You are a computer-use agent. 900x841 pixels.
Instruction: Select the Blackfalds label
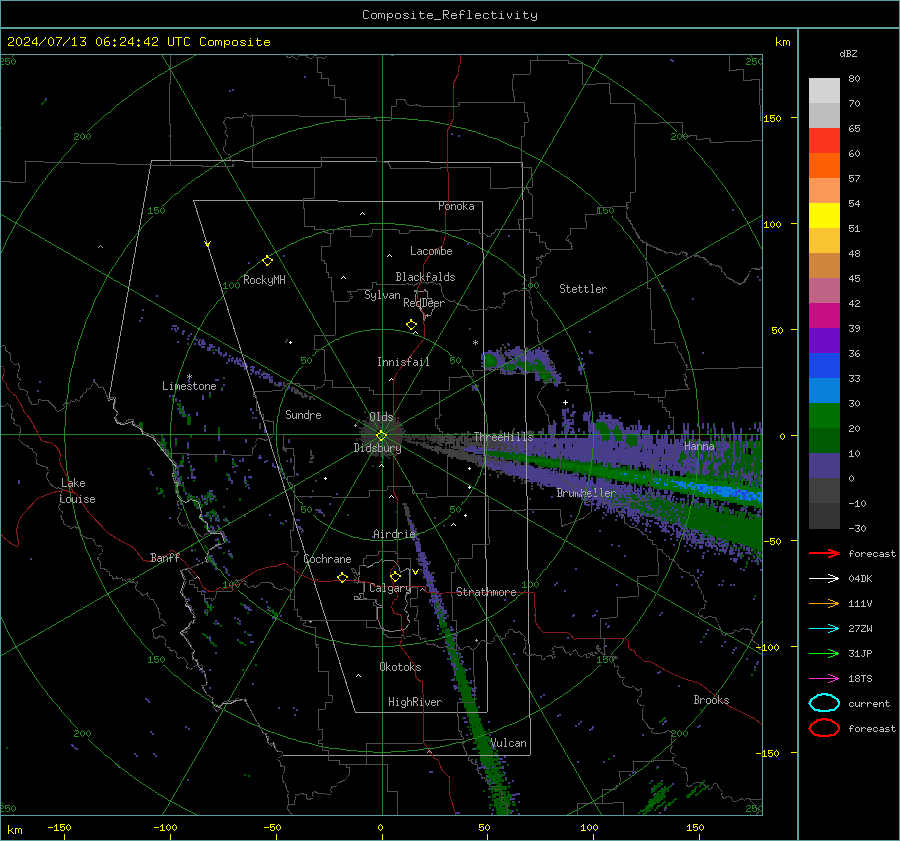tap(425, 277)
